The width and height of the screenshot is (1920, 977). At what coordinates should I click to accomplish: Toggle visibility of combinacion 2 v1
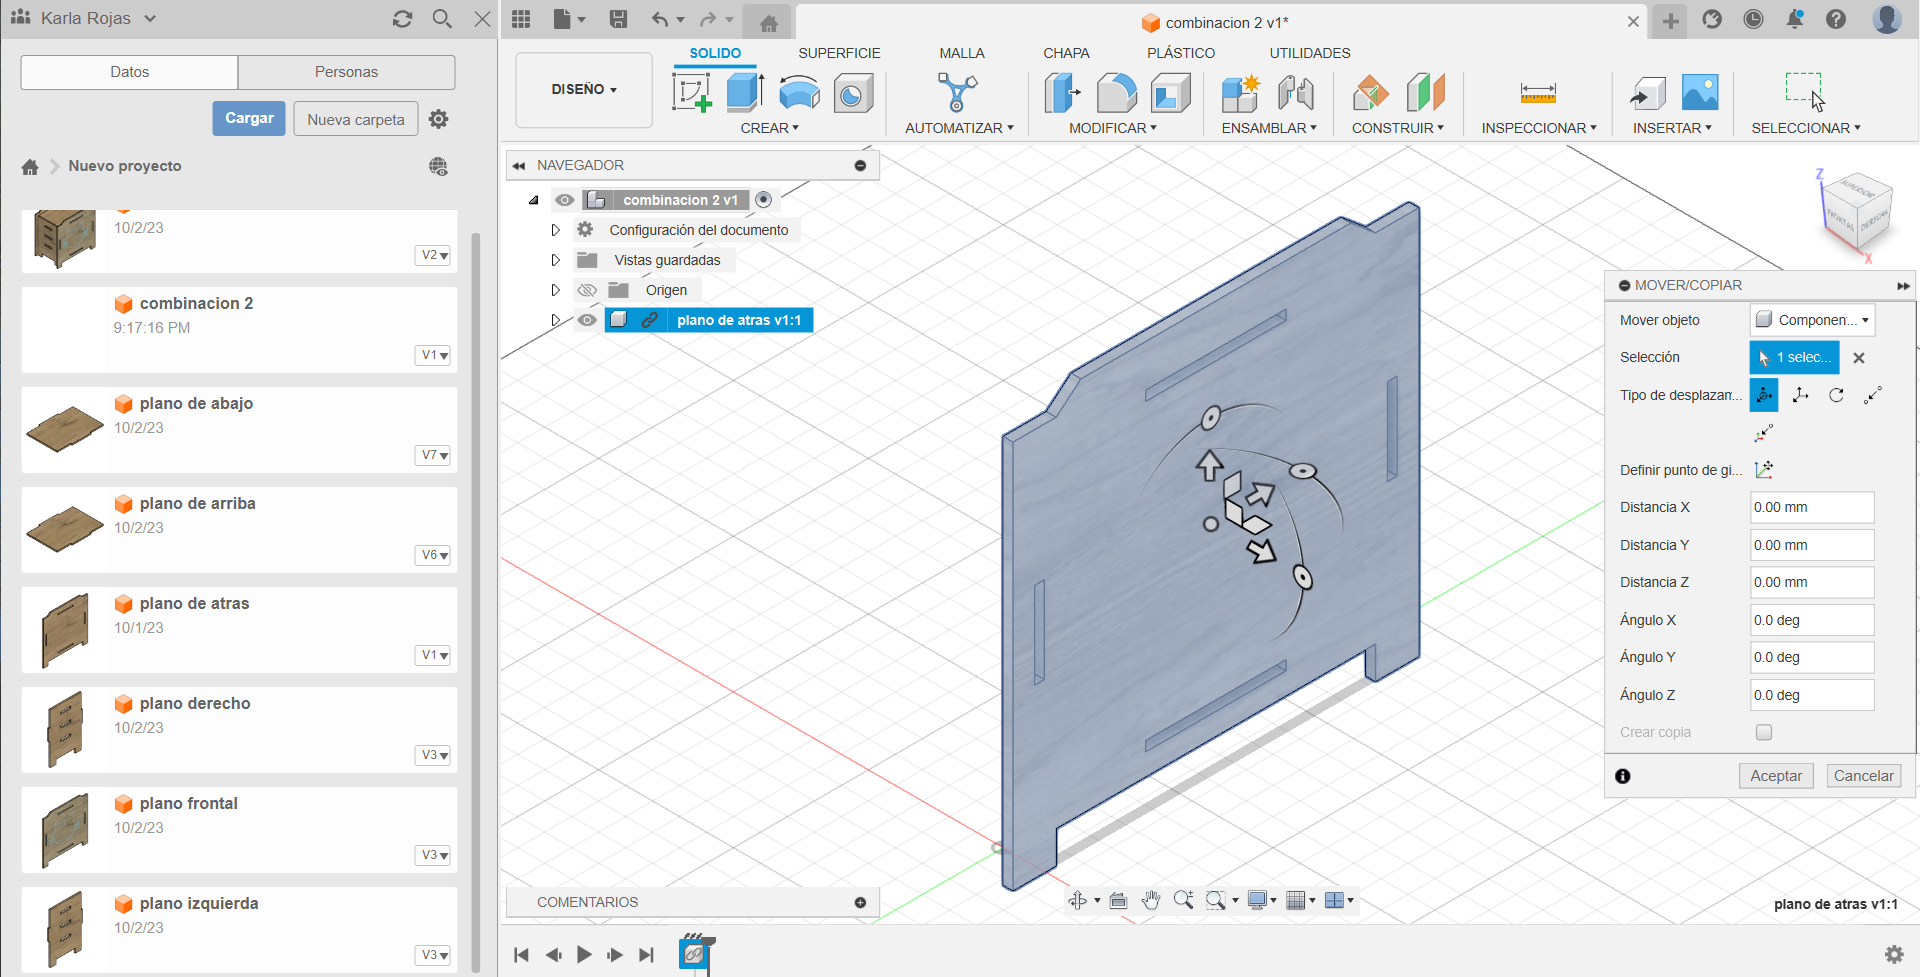coord(565,200)
